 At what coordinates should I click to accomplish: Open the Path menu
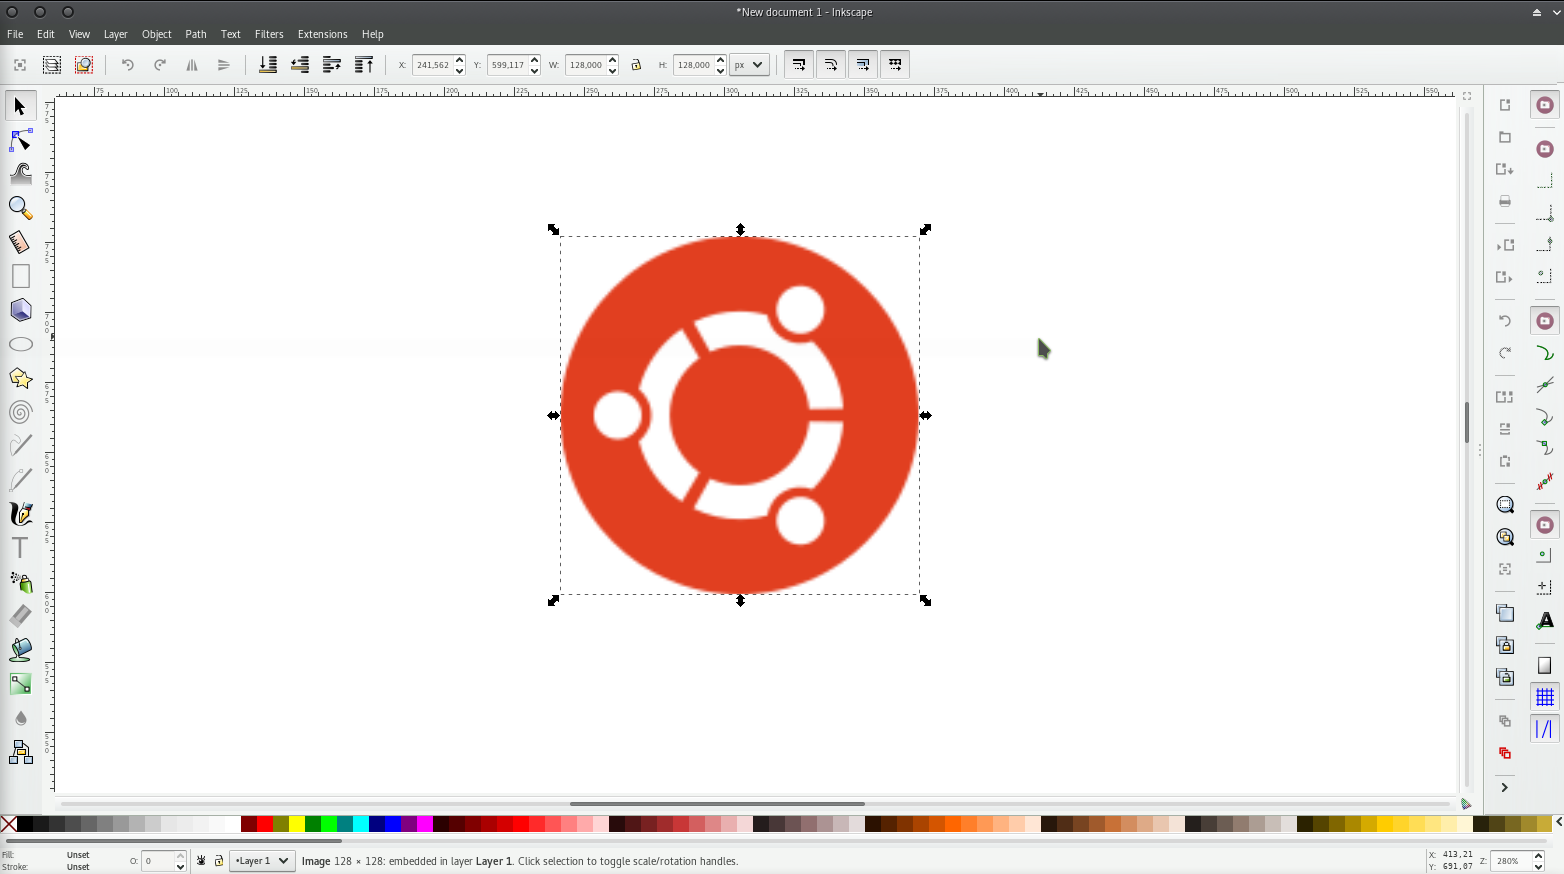pyautogui.click(x=196, y=34)
